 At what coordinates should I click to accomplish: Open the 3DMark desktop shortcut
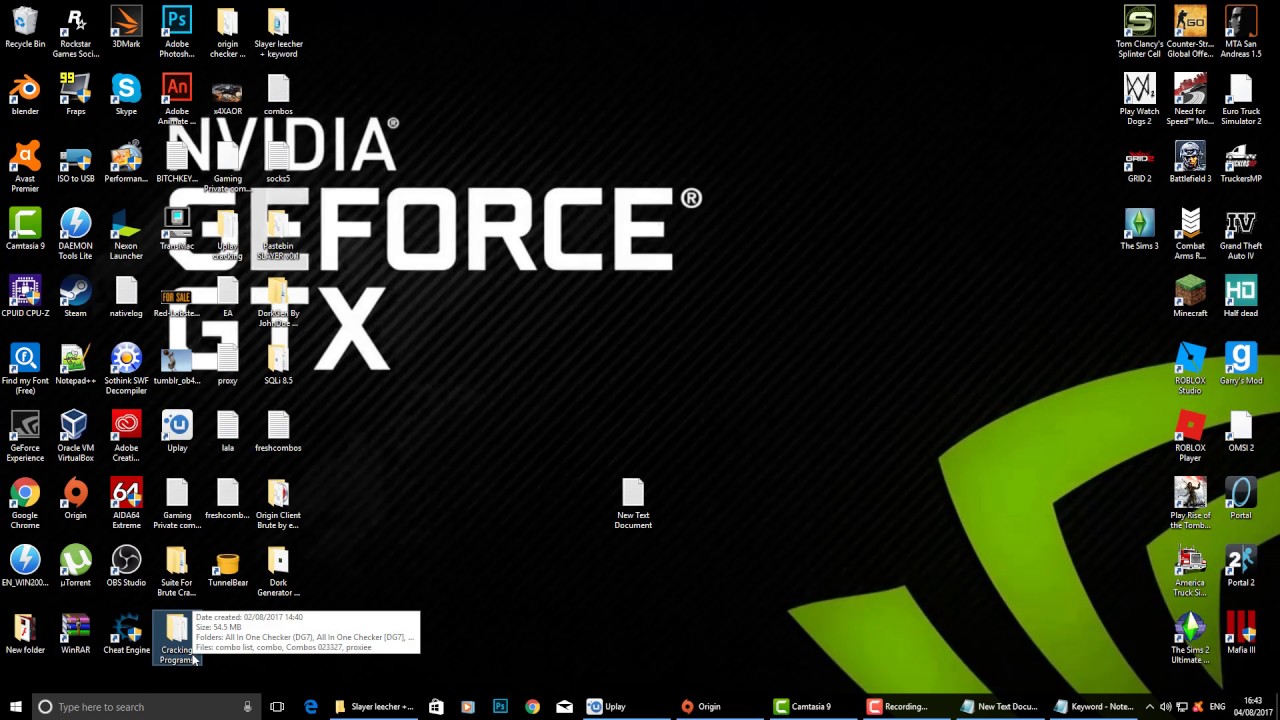click(126, 29)
